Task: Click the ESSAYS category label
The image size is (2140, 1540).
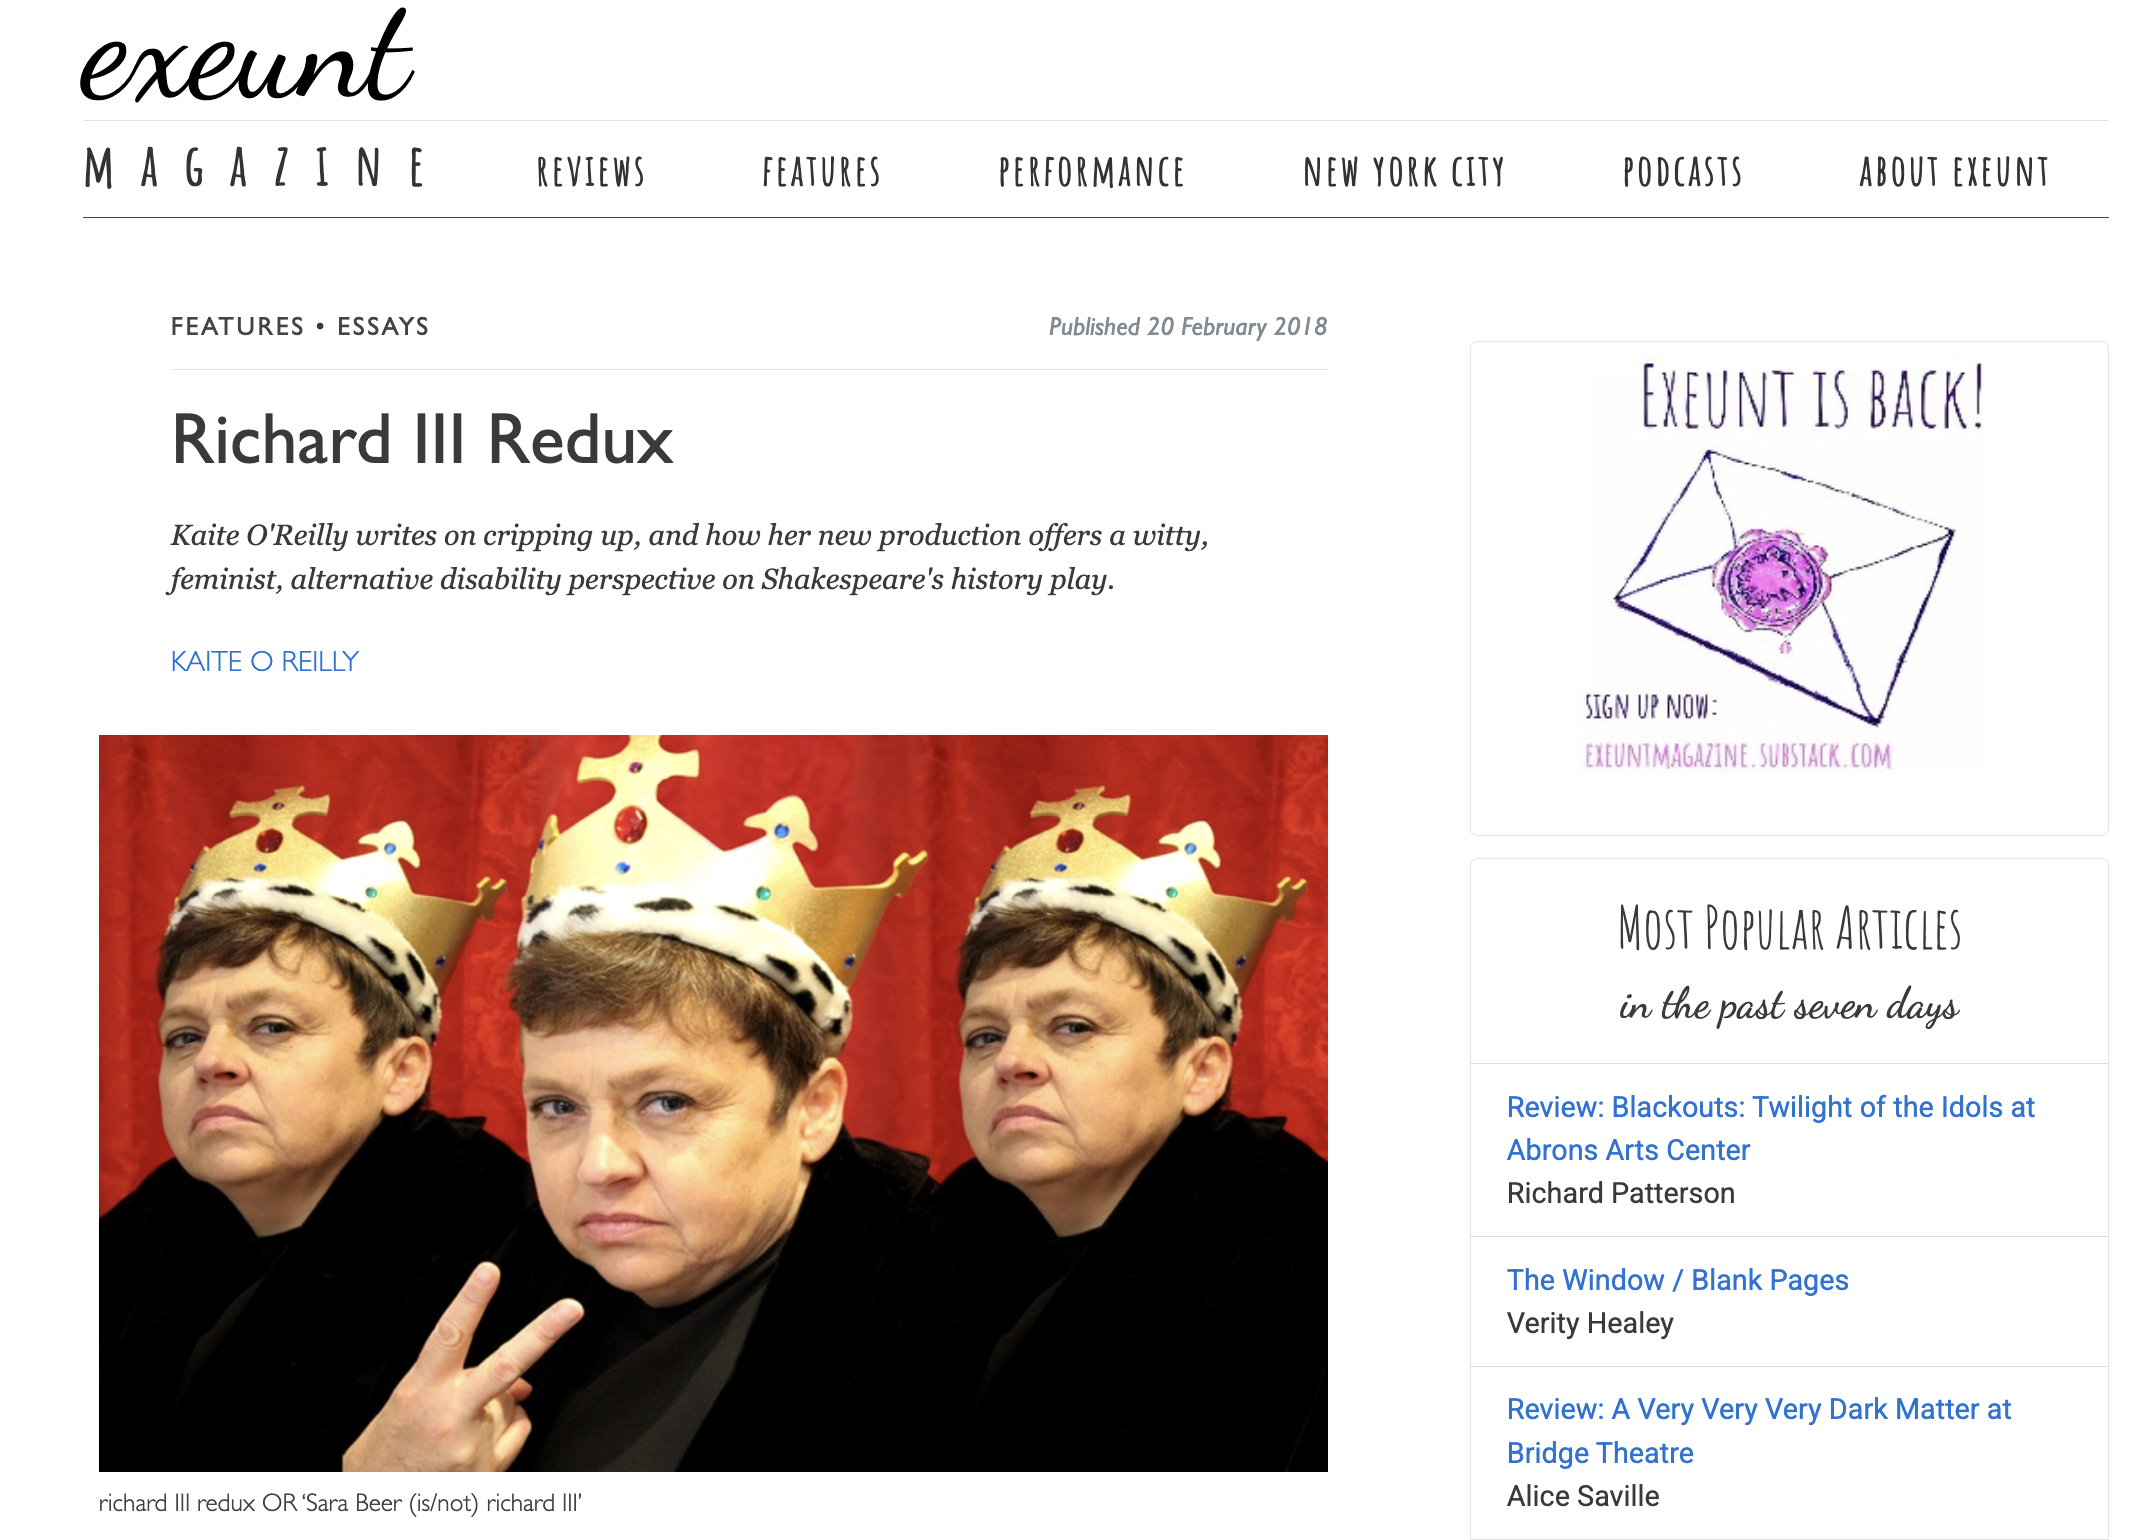Action: 383,326
